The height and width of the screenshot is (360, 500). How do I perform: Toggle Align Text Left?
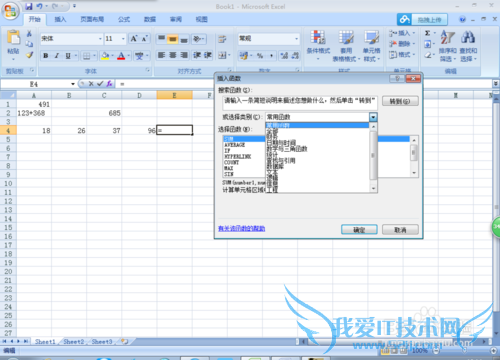pyautogui.click(x=161, y=55)
